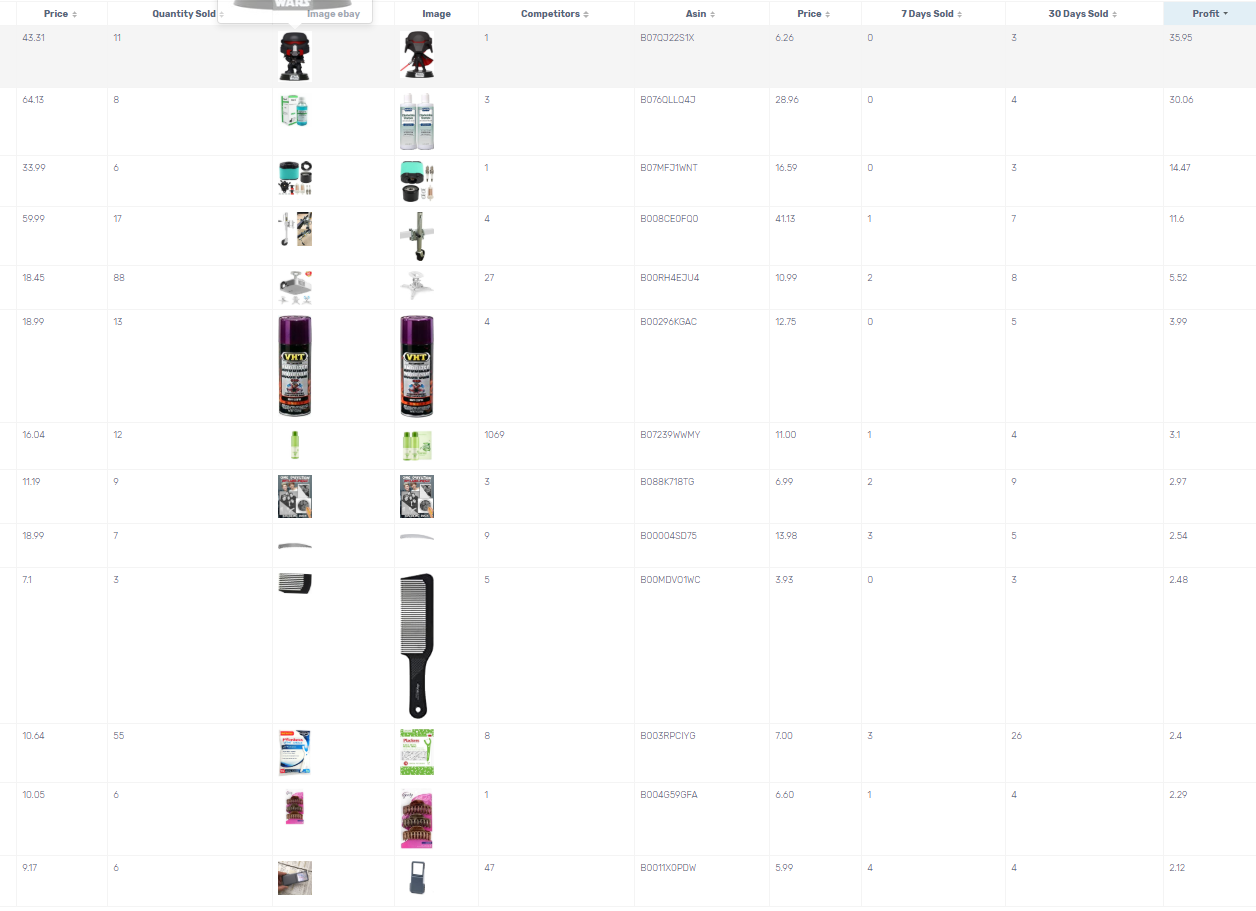Select the Quantity Sold column header

tap(183, 14)
